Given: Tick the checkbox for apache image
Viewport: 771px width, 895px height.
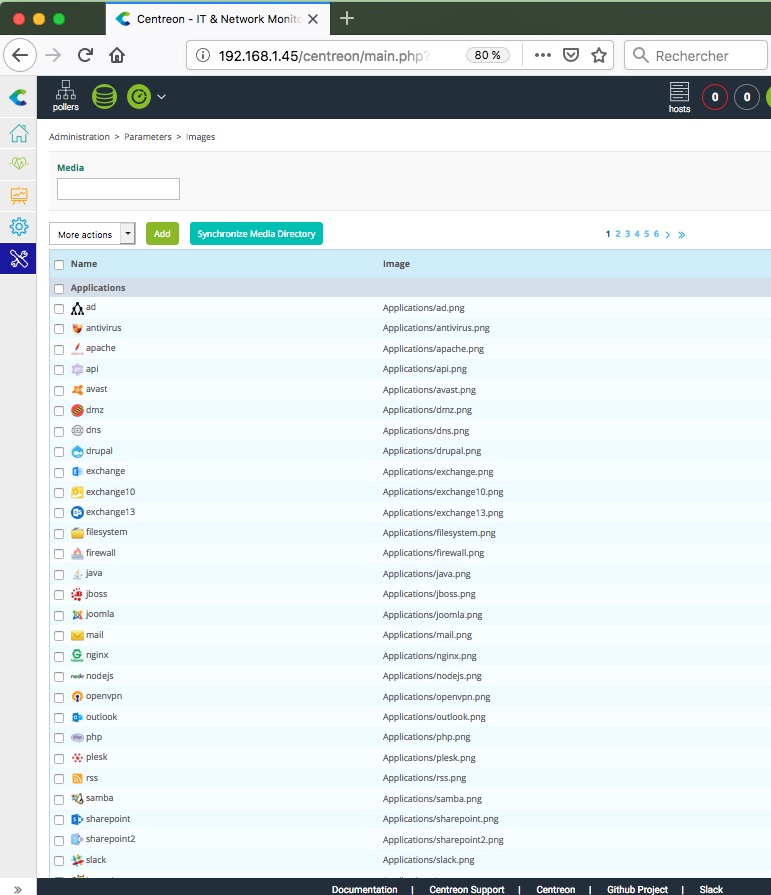Looking at the screenshot, I should tap(59, 349).
